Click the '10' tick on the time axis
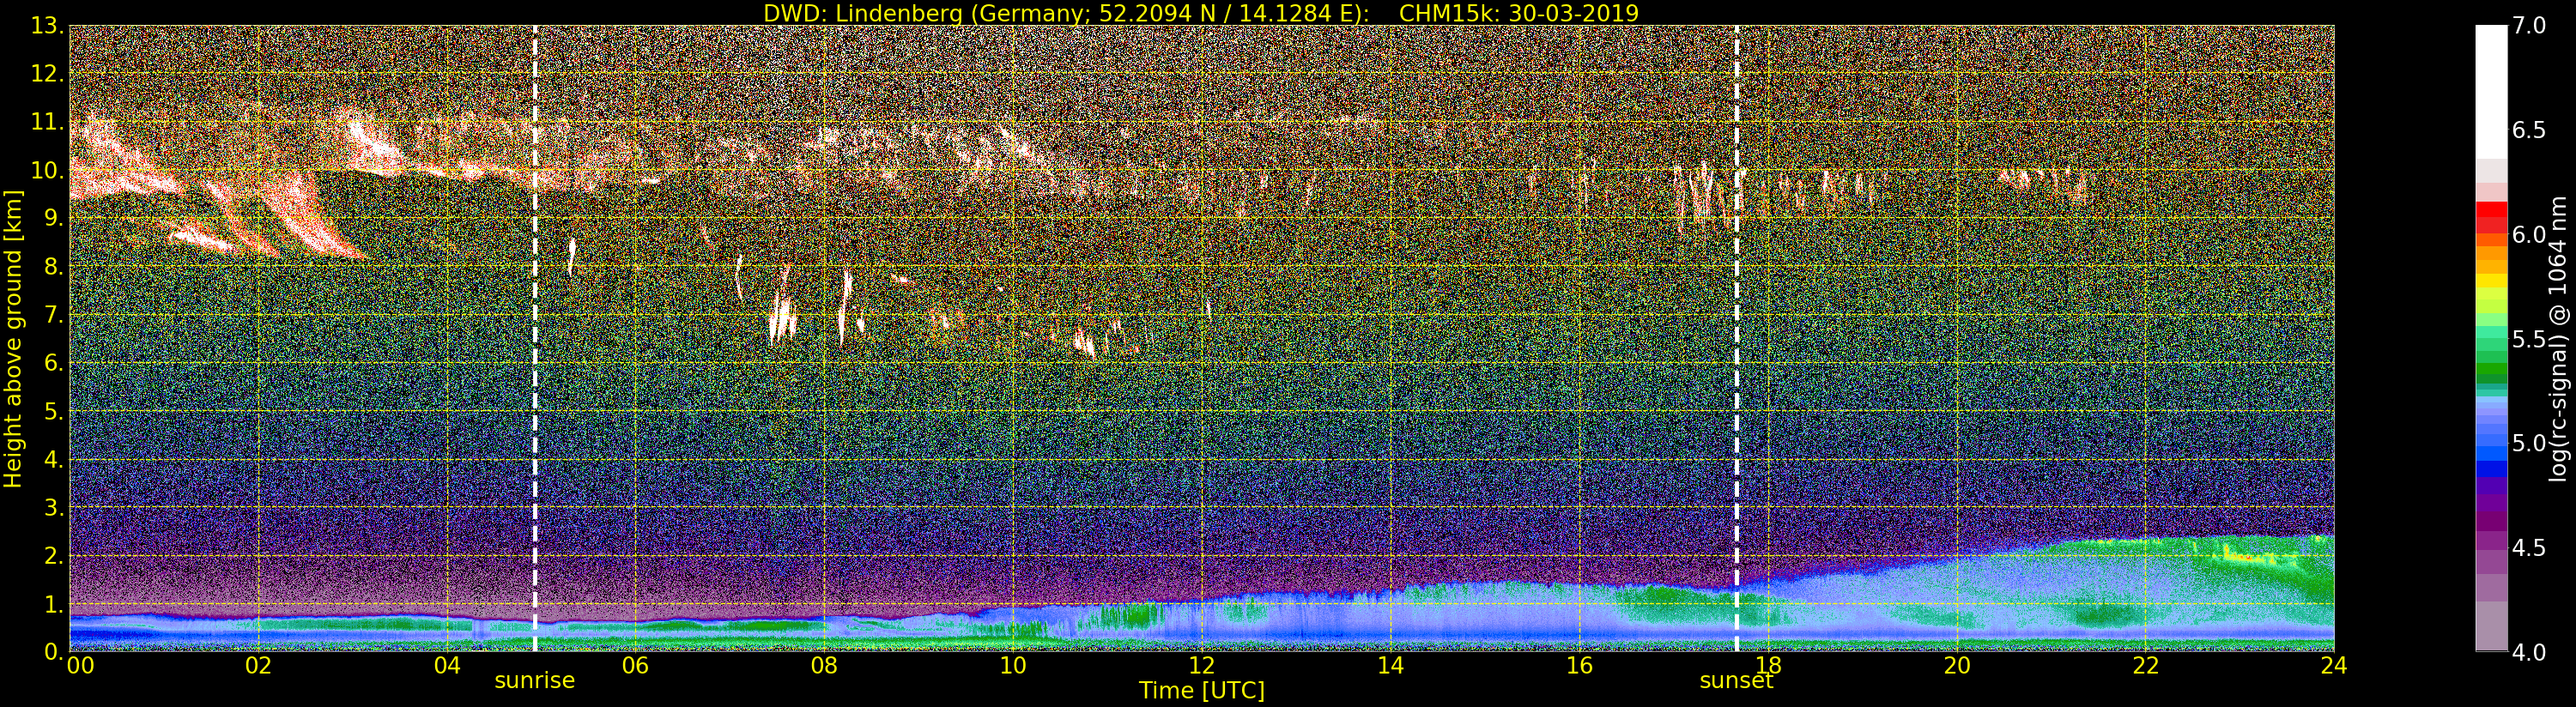The image size is (2576, 707). tap(1013, 666)
